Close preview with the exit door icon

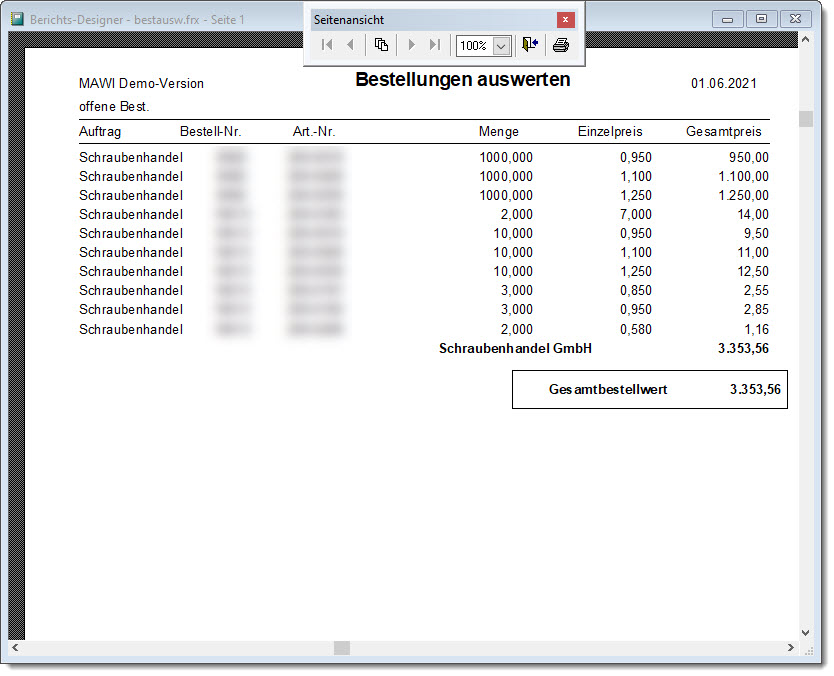[x=530, y=45]
